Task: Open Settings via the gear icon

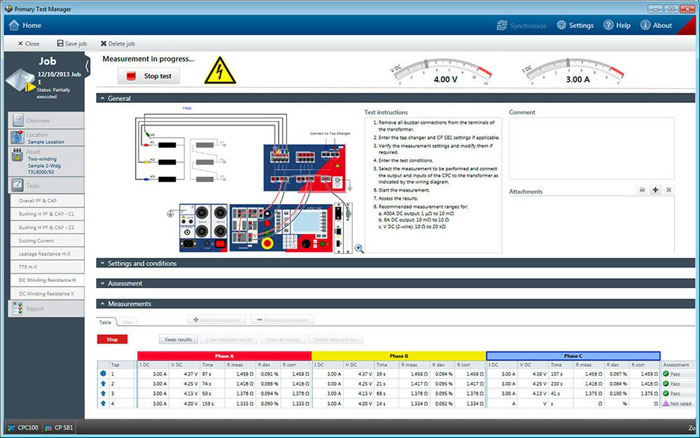Action: (x=562, y=25)
